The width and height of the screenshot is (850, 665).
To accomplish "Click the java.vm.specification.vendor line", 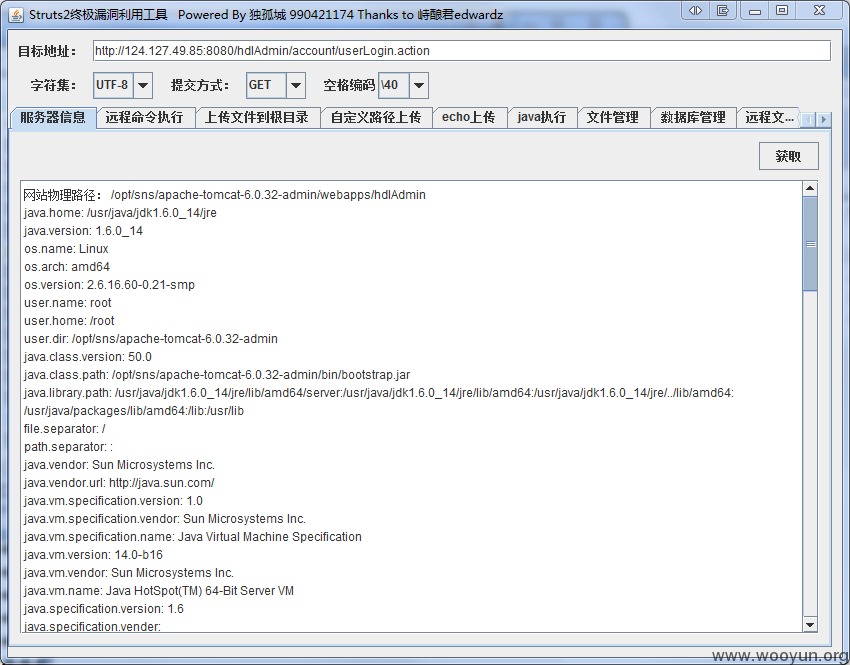I will pyautogui.click(x=165, y=519).
